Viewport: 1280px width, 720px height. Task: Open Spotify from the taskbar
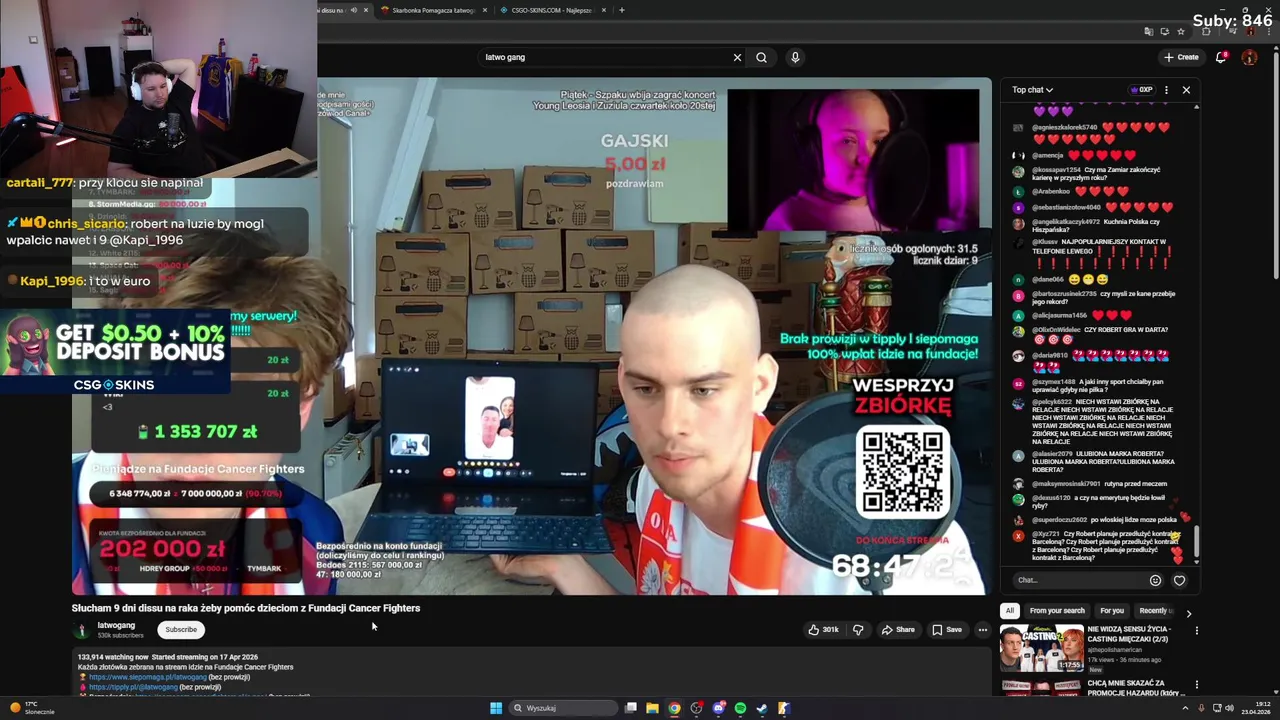(x=740, y=708)
